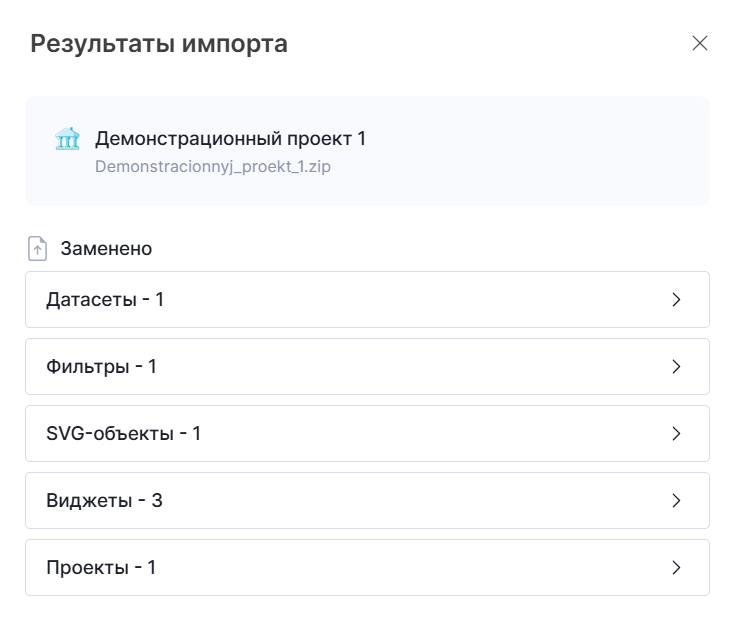This screenshot has width=735, height=642.
Task: Open the Фильтры - 1 section
Action: pos(101,366)
